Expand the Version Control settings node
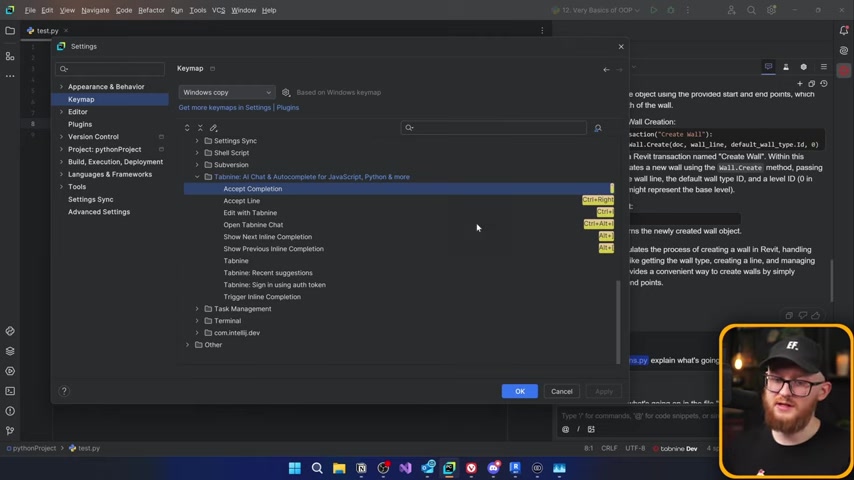This screenshot has width=854, height=480. pos(61,137)
